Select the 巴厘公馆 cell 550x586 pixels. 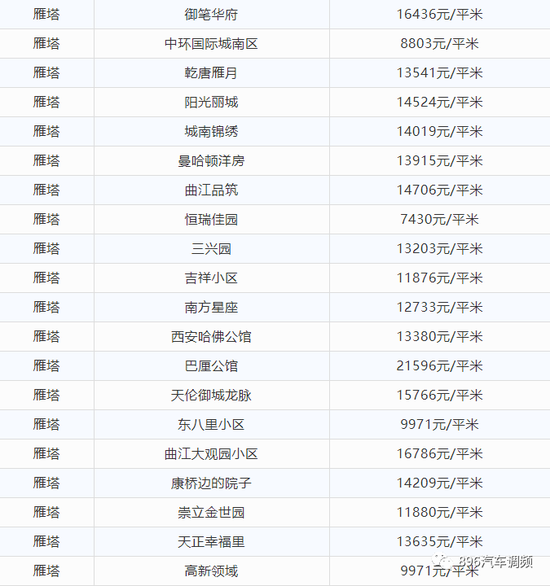tap(211, 366)
